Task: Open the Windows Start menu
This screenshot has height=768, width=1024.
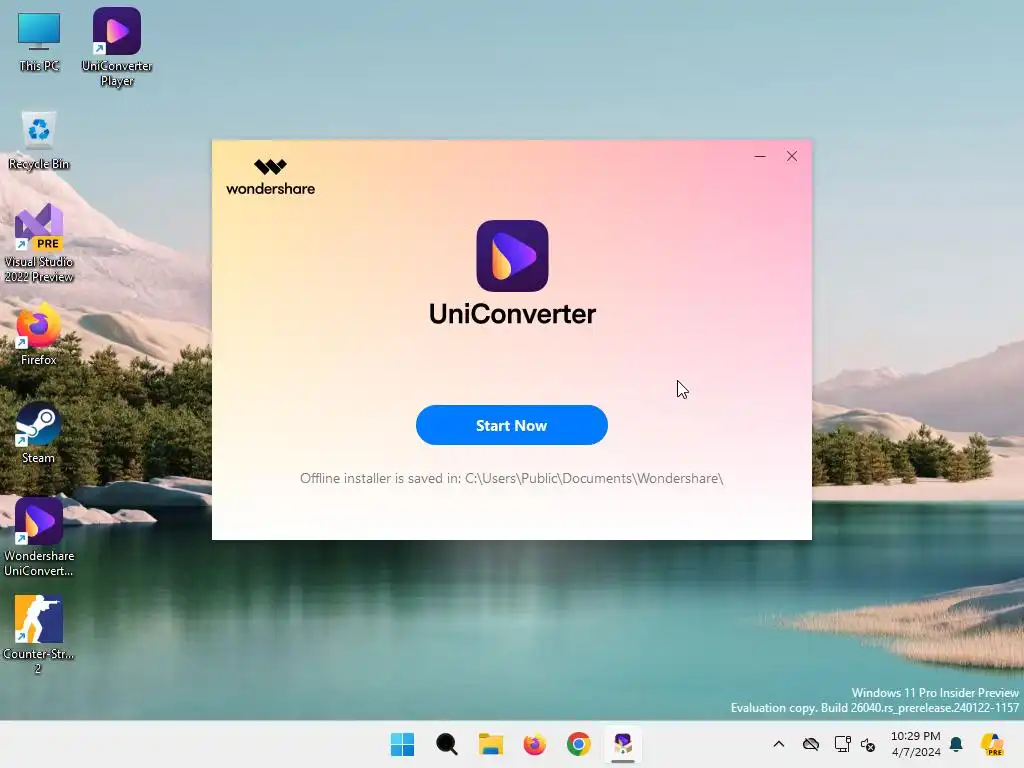Action: 402,744
